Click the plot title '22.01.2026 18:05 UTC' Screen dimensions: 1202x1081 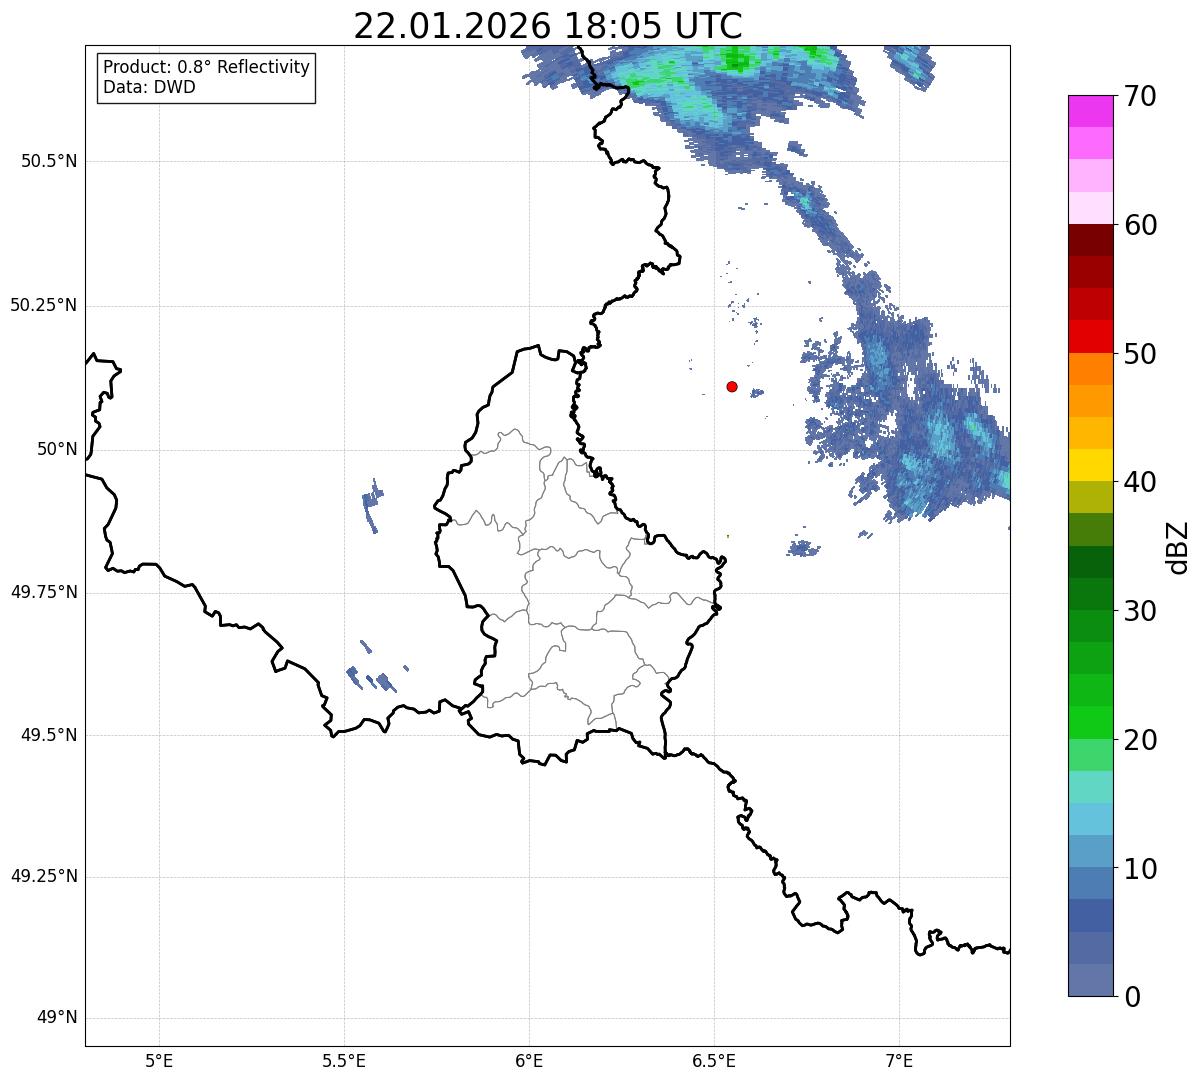coord(548,26)
